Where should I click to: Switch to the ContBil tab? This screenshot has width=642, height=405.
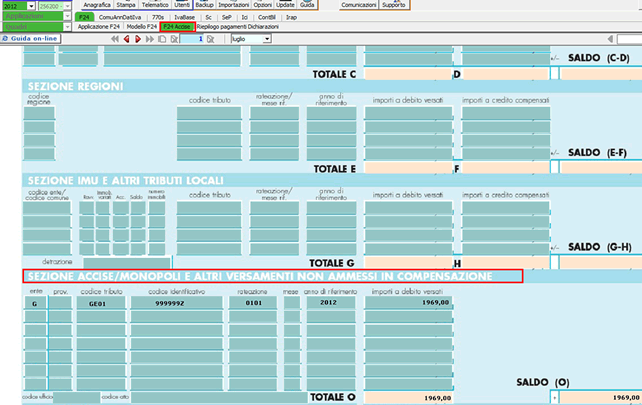(267, 17)
